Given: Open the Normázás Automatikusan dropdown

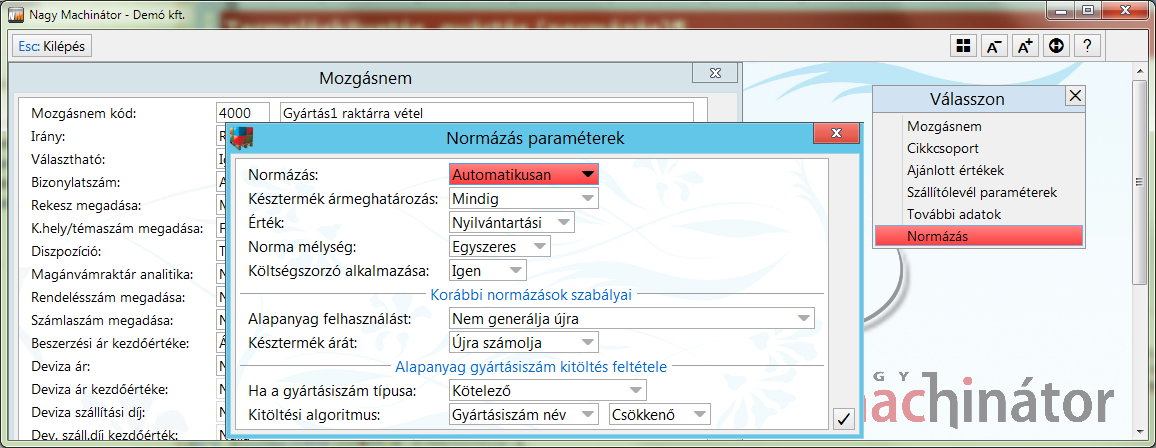Looking at the screenshot, I should click(523, 175).
